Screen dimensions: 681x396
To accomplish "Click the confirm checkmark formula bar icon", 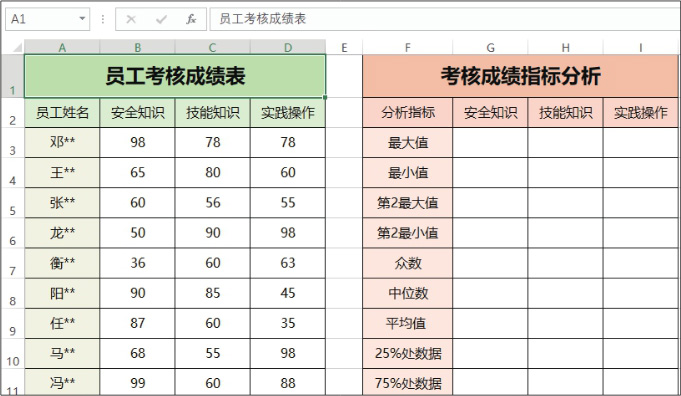I will 161,19.
